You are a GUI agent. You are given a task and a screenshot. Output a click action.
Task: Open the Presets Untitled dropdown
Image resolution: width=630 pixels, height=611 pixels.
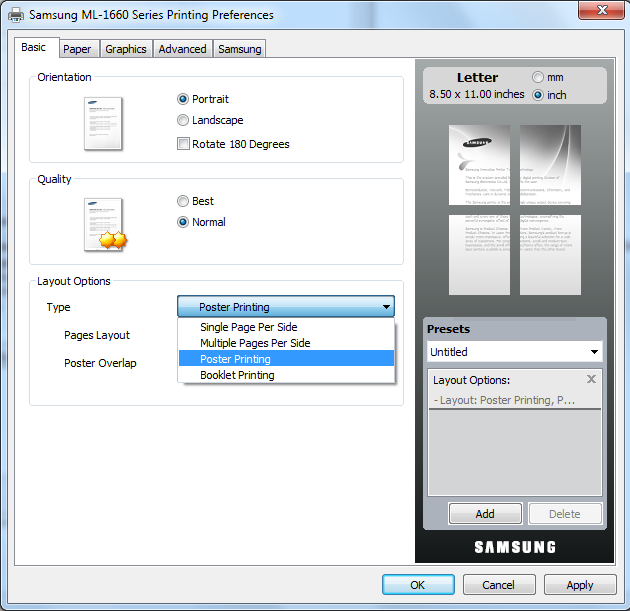tap(515, 352)
